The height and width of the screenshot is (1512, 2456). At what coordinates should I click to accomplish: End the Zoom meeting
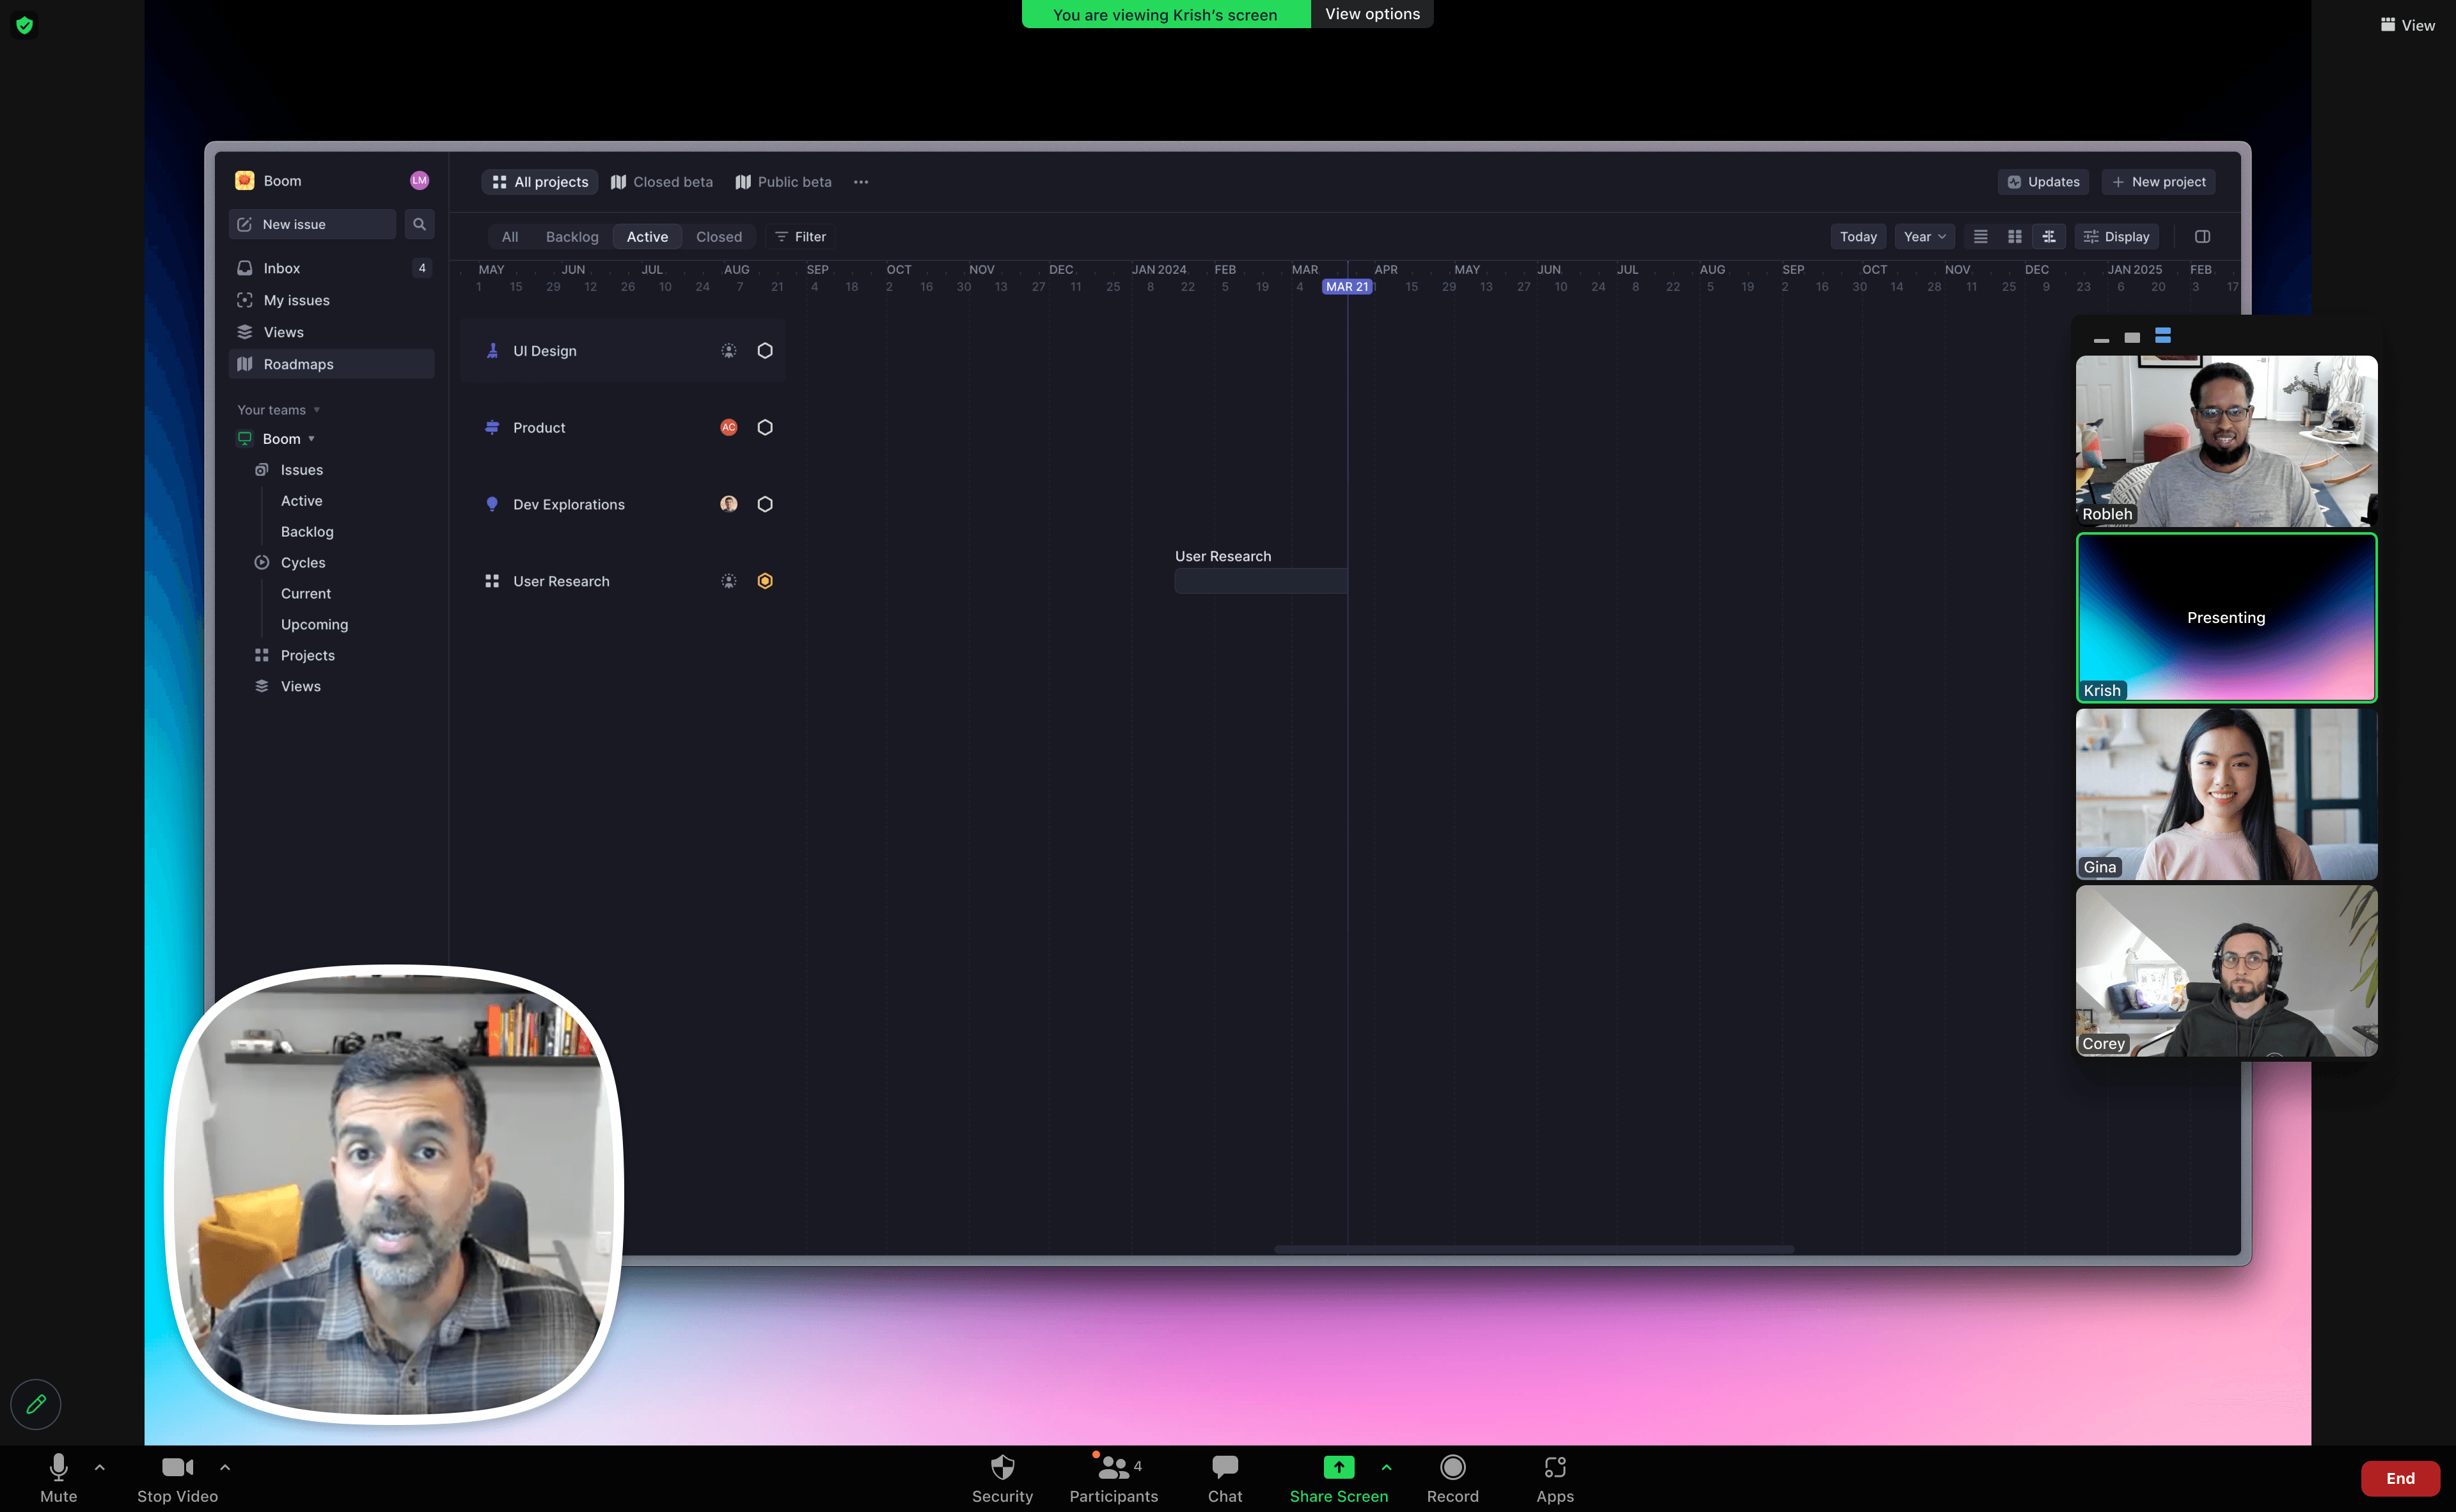2400,1478
